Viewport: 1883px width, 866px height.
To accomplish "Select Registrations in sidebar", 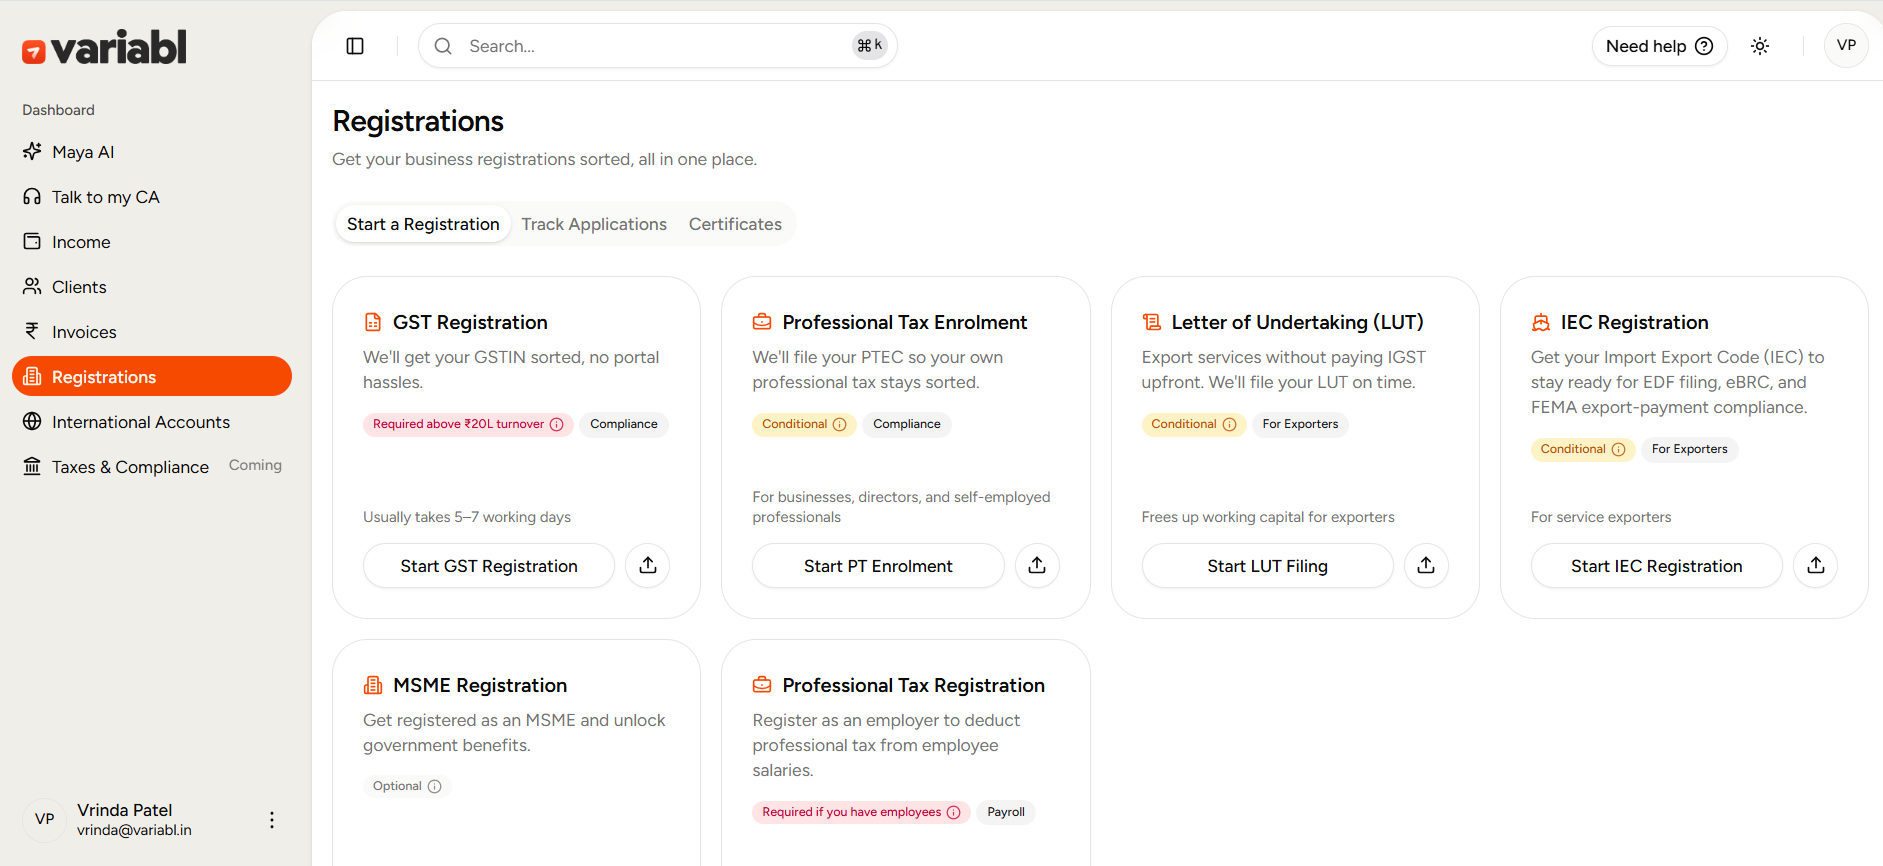I will pos(152,377).
